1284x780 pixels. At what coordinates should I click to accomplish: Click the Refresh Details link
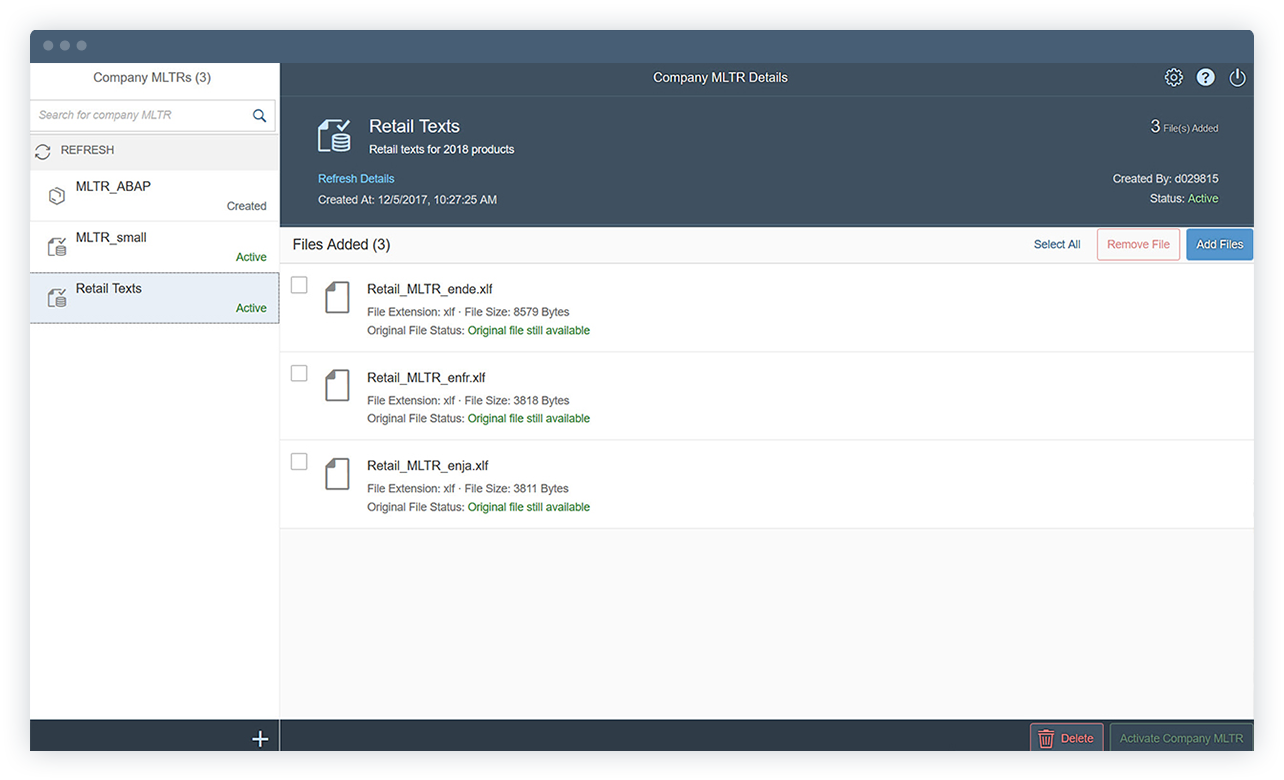click(356, 179)
